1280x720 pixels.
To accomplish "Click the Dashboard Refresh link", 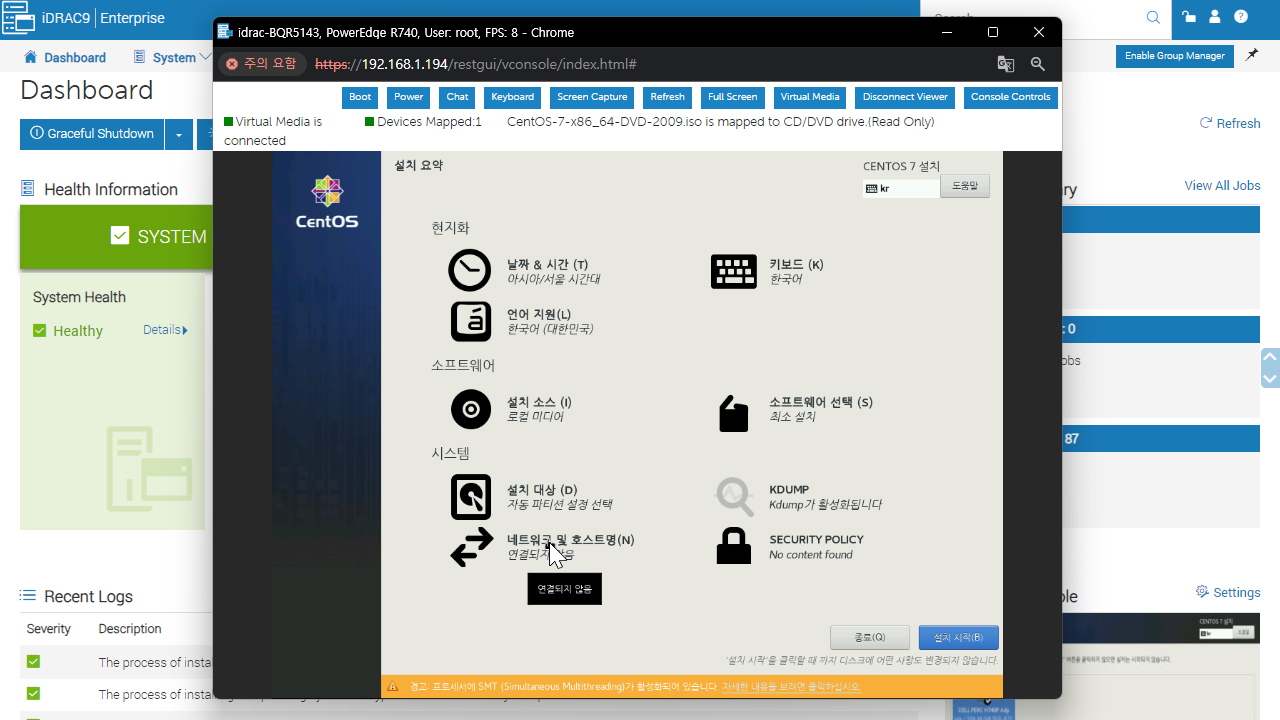I will (1230, 123).
